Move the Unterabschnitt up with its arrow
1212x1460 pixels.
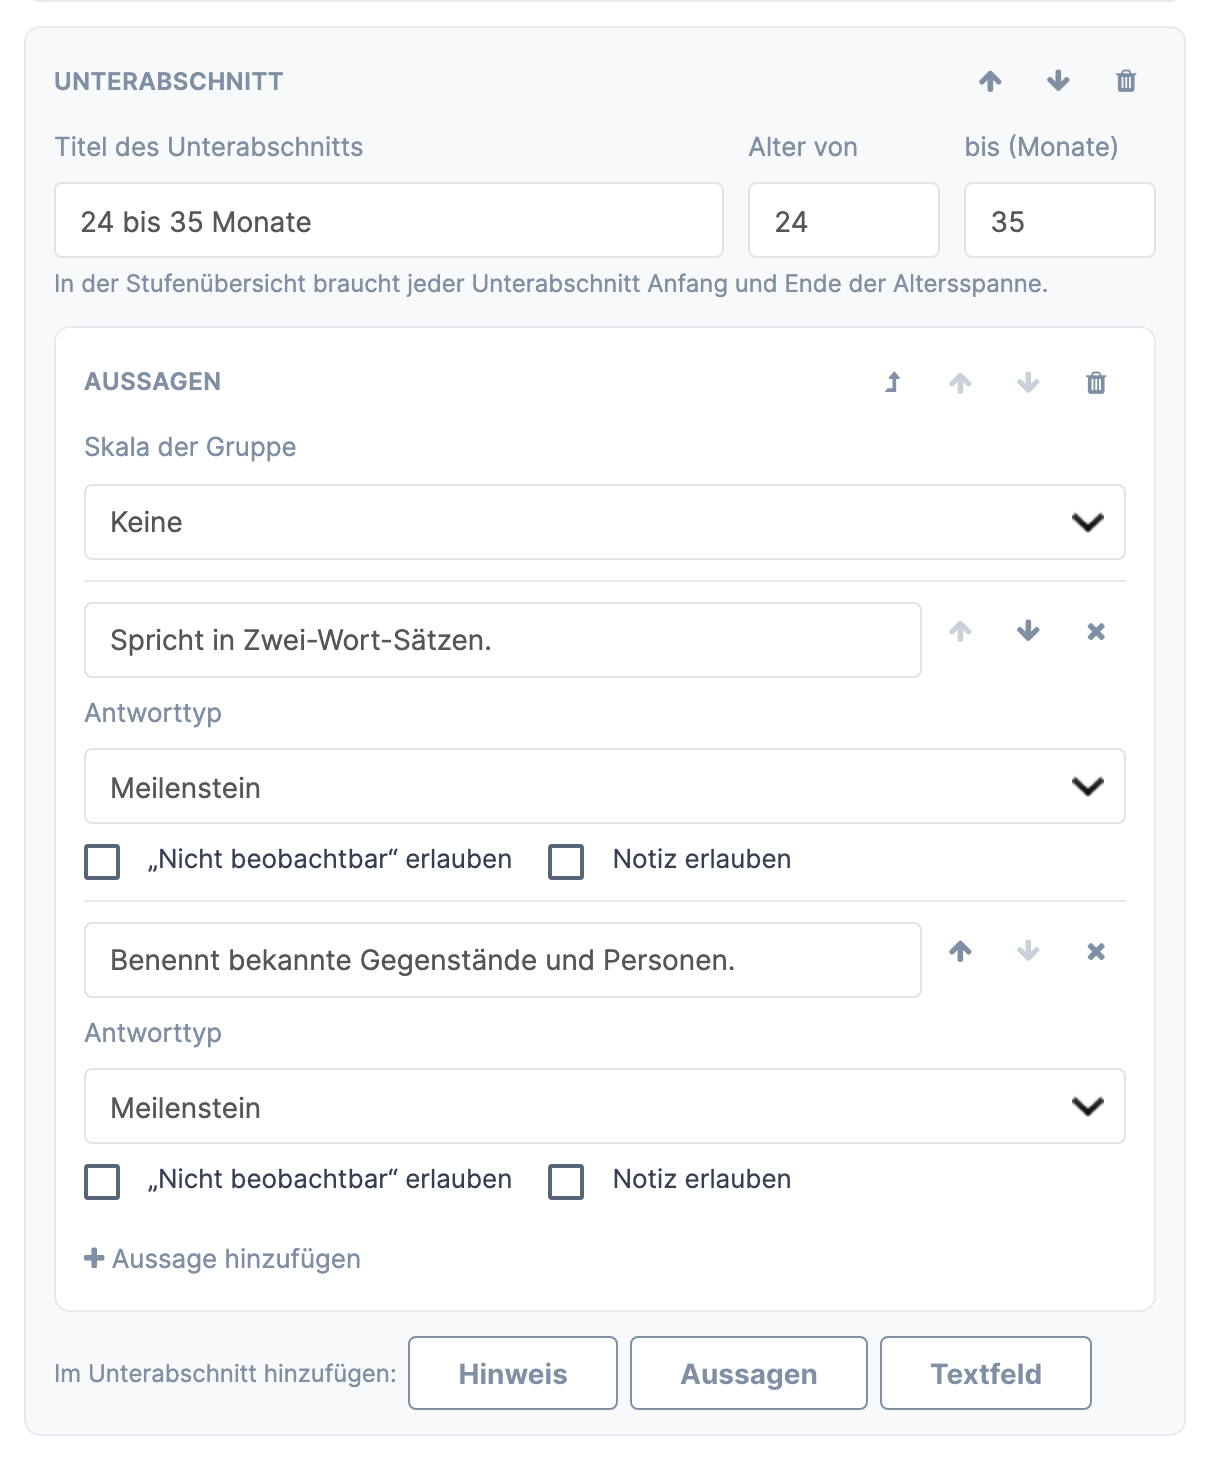[x=990, y=81]
